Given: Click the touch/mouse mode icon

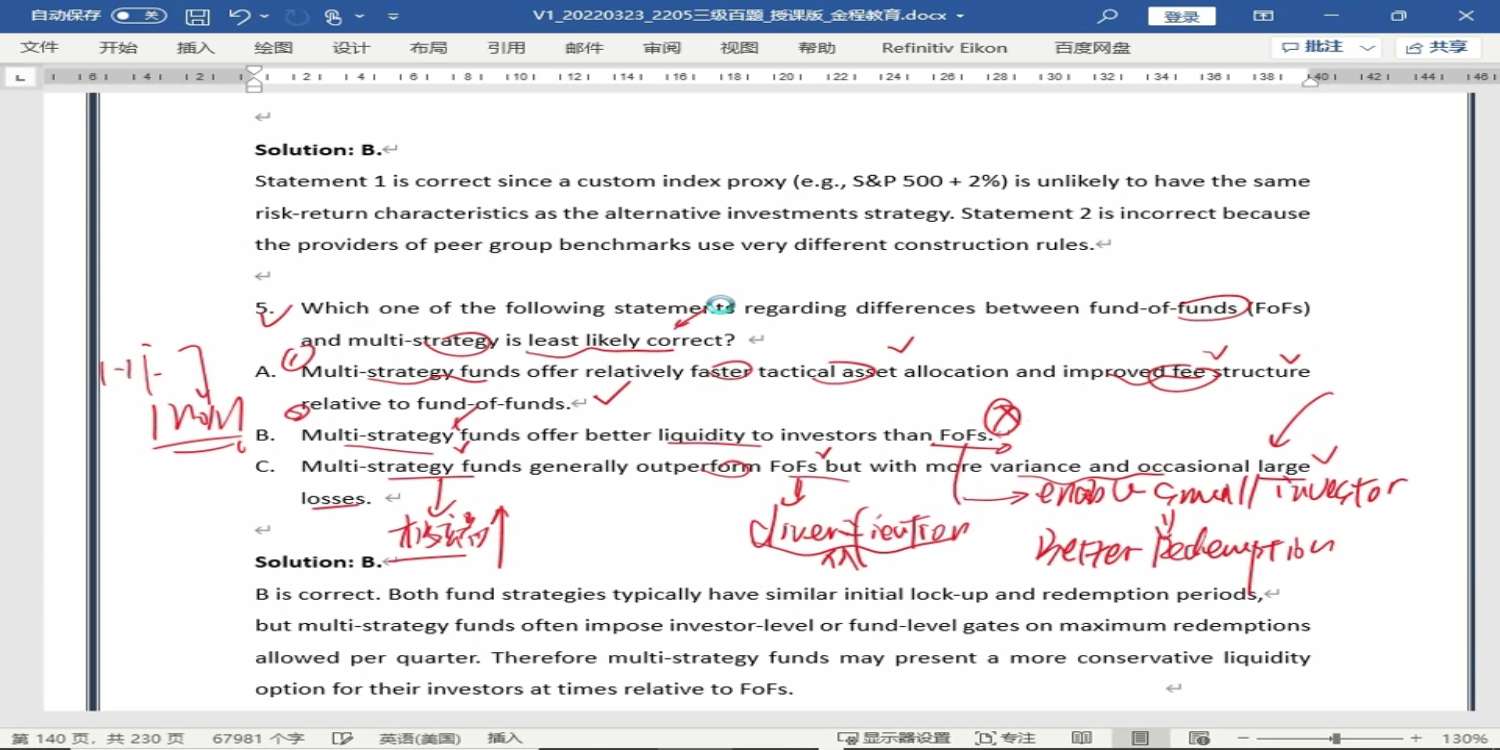Looking at the screenshot, I should 333,16.
